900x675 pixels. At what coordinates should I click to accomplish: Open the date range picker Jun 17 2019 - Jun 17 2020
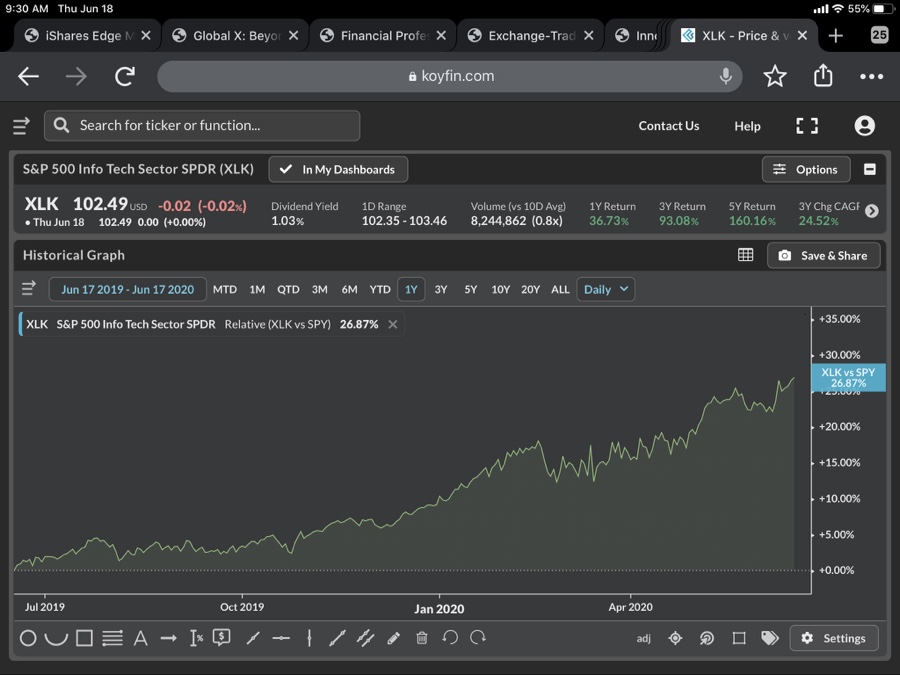127,289
